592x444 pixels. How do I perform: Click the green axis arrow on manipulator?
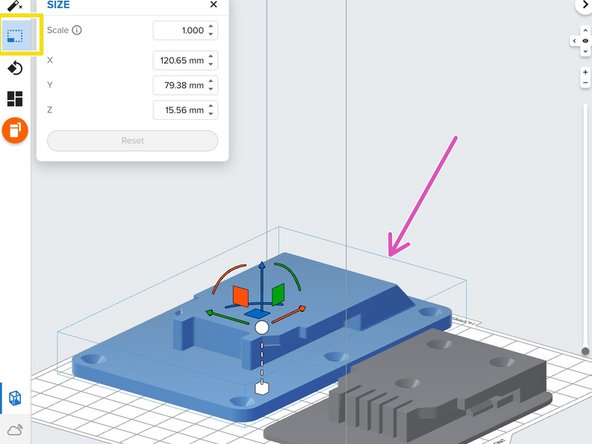click(210, 313)
